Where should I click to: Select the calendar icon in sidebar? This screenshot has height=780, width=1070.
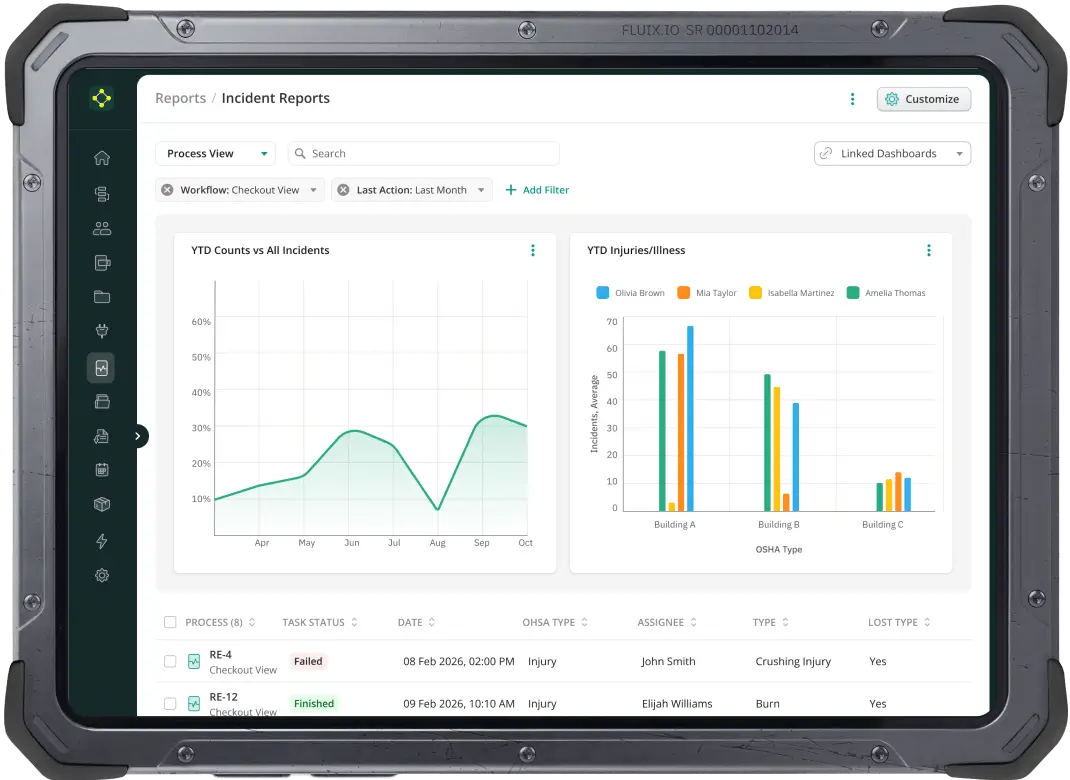click(x=101, y=470)
